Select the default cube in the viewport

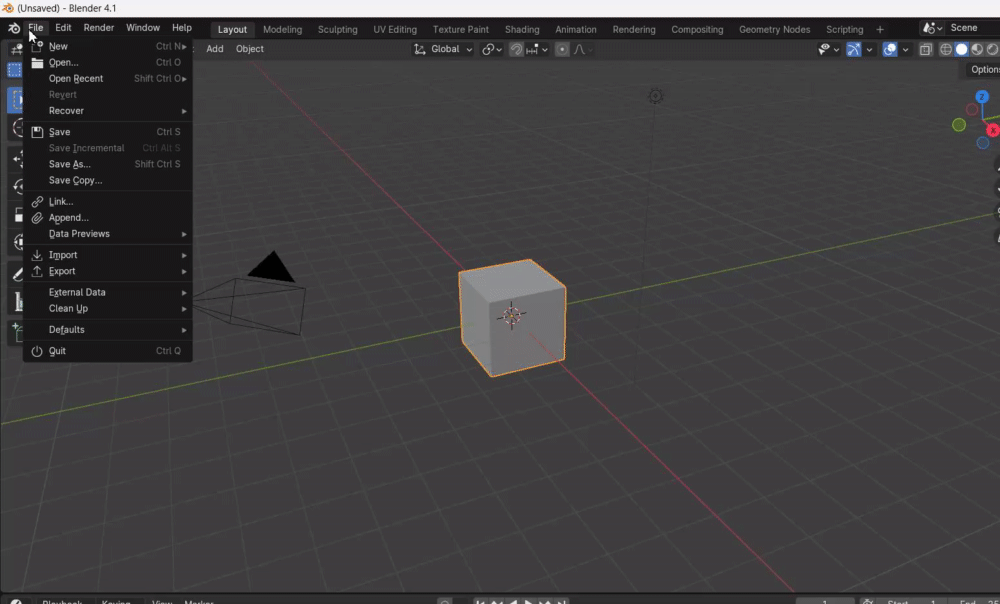pyautogui.click(x=512, y=317)
